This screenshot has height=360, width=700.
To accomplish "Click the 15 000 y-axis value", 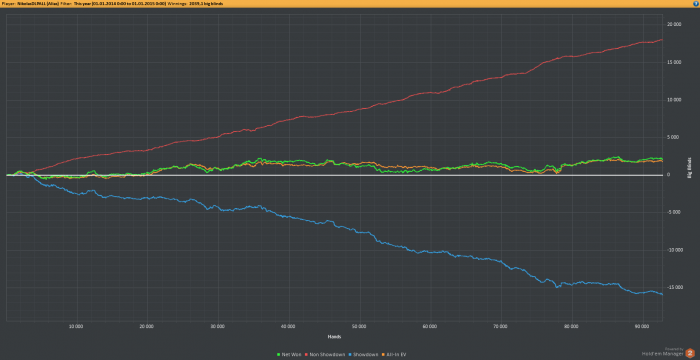I will pos(674,62).
